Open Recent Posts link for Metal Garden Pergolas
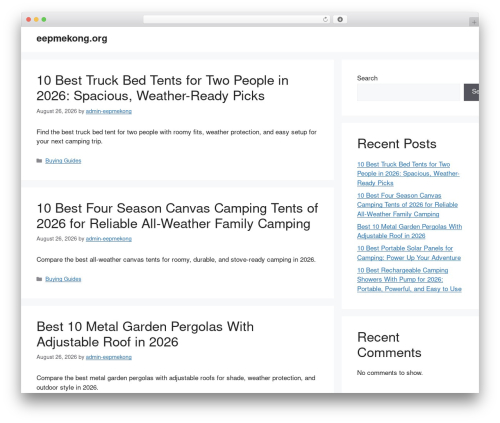The height and width of the screenshot is (423, 500). [x=409, y=231]
